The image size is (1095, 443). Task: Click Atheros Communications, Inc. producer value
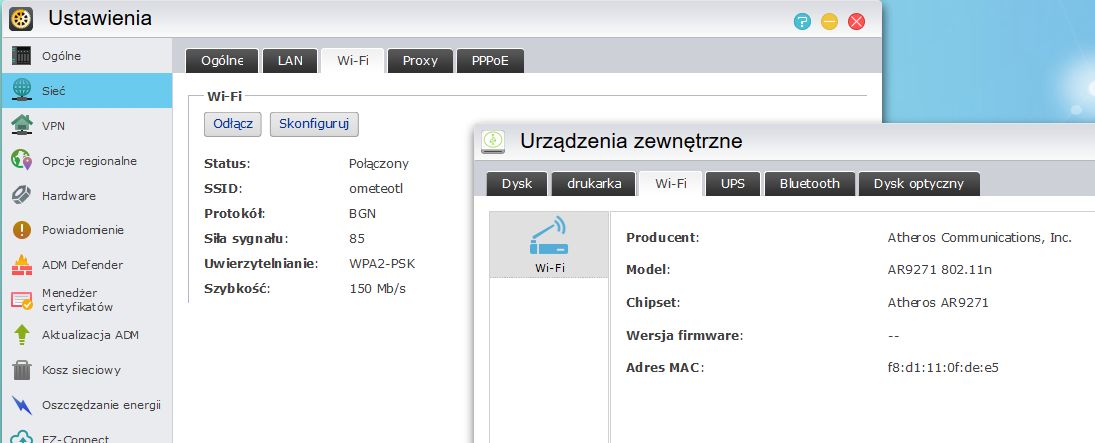coord(979,238)
